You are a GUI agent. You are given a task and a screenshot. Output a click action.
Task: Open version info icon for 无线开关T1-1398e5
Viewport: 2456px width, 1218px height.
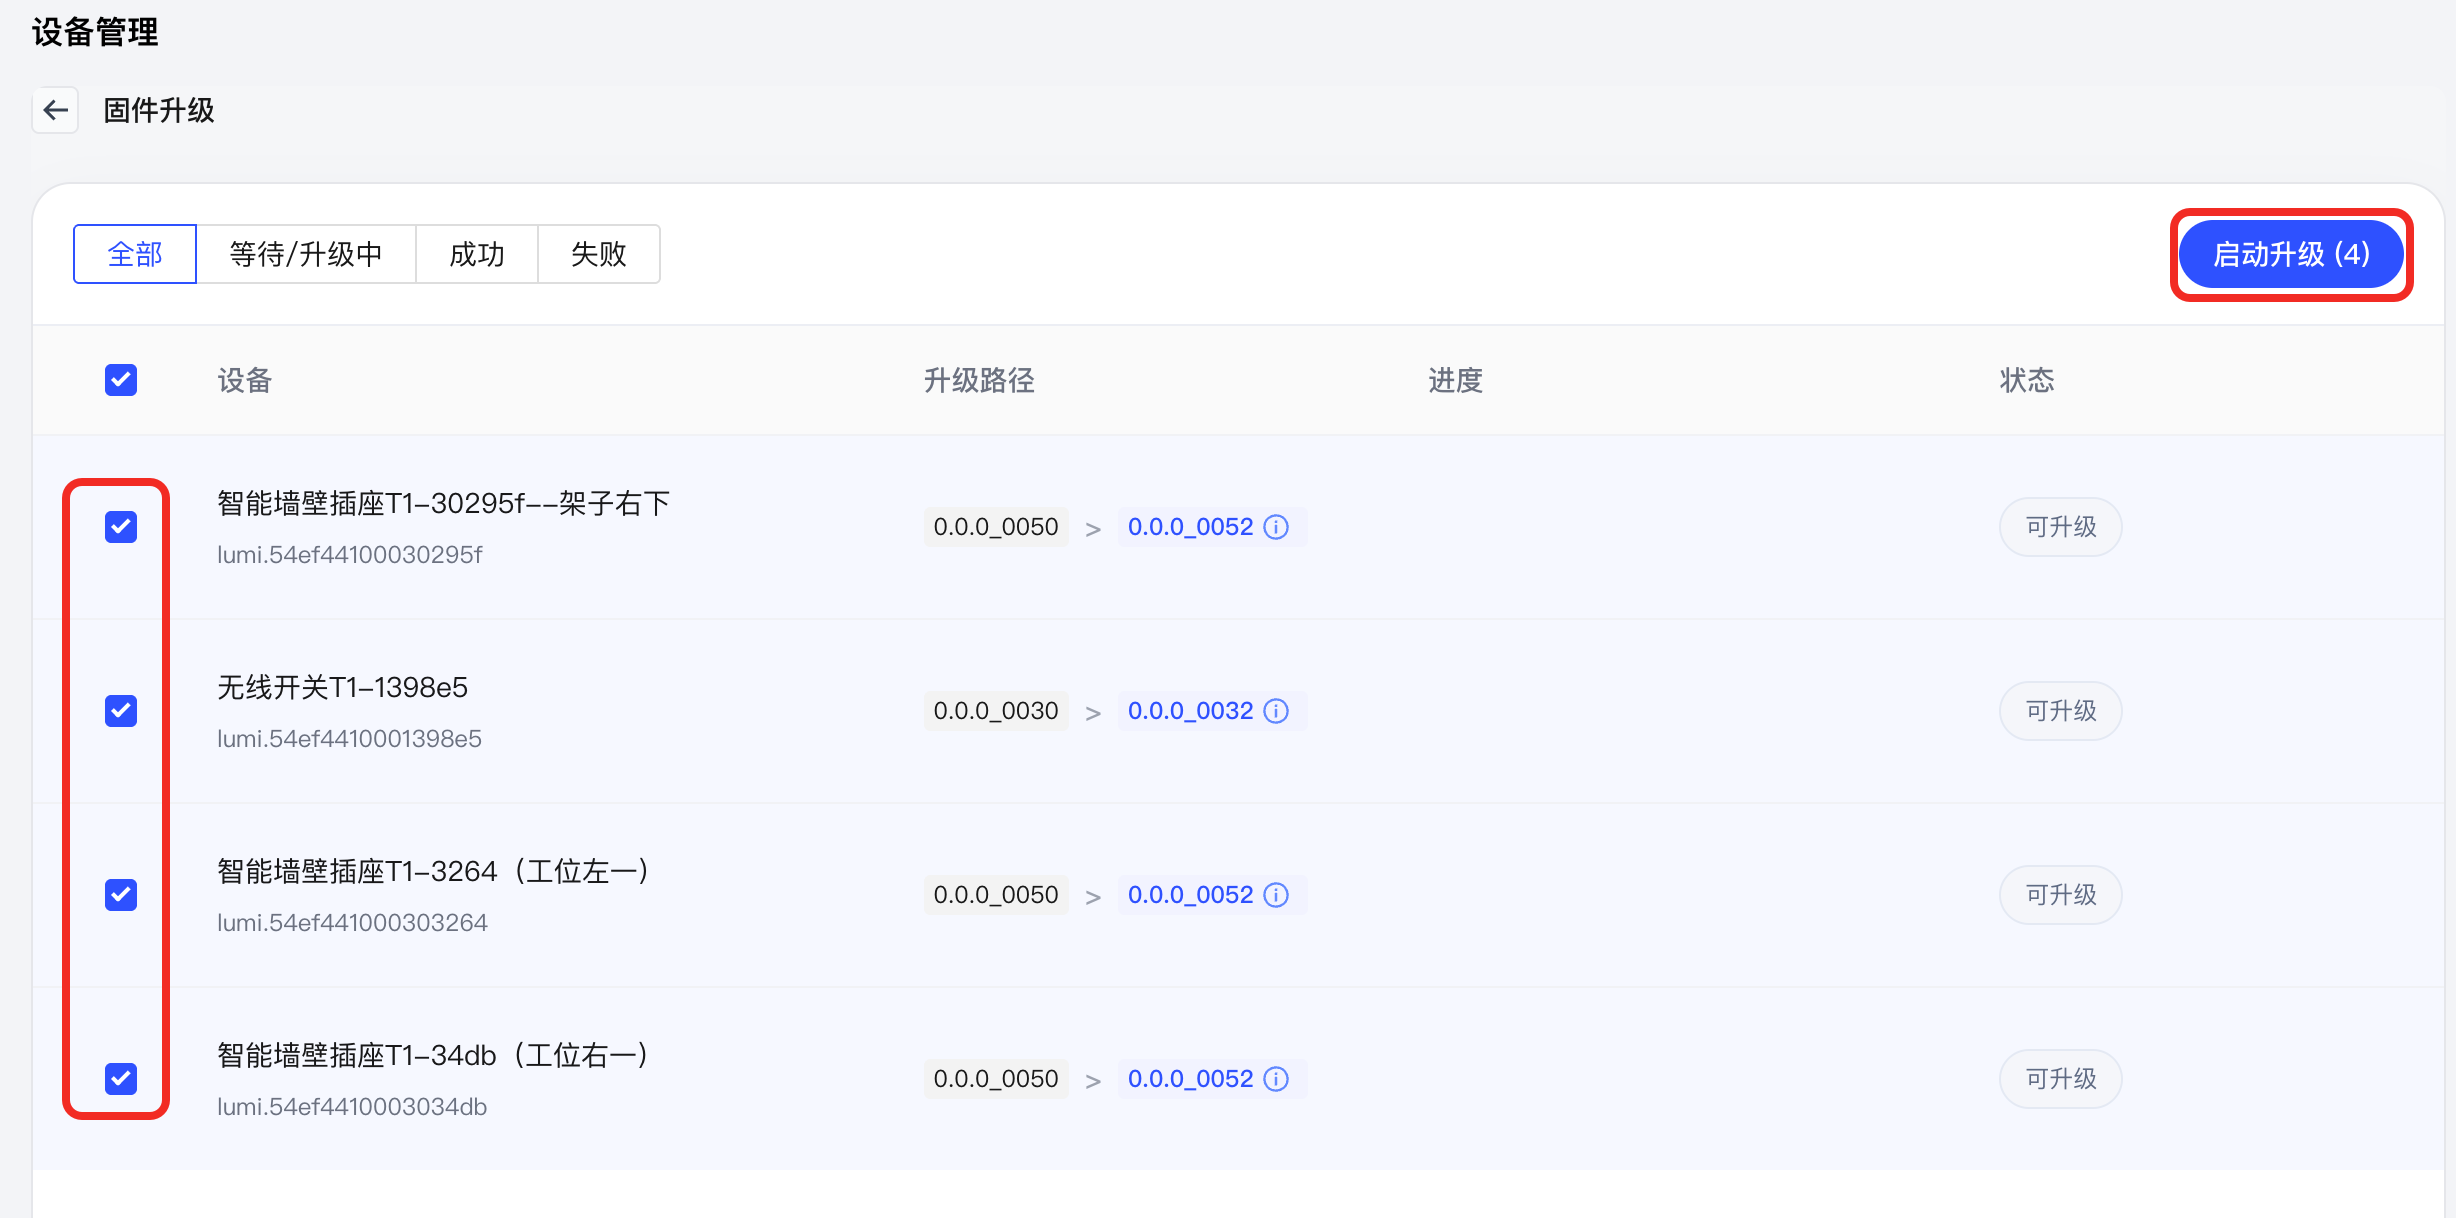click(x=1276, y=711)
